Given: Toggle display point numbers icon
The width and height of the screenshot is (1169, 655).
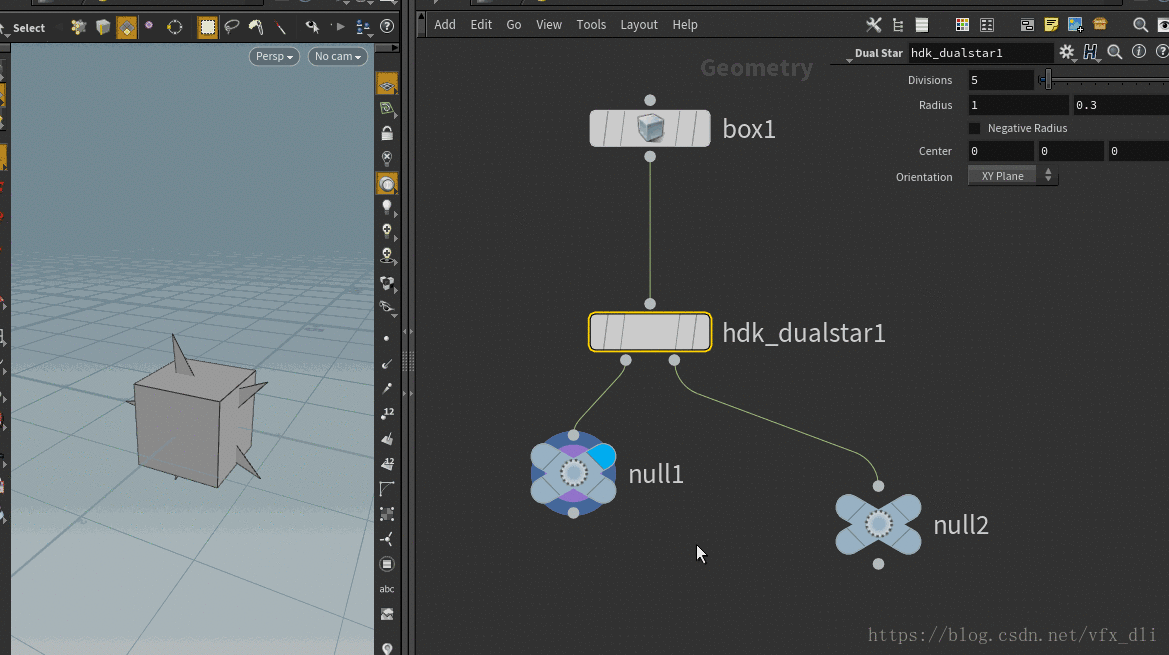Looking at the screenshot, I should click(x=387, y=414).
